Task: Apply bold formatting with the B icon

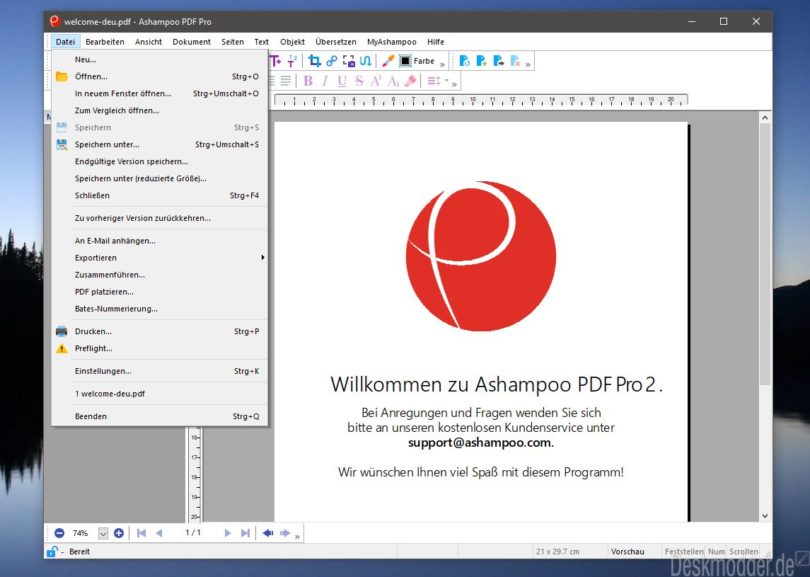Action: 307,81
